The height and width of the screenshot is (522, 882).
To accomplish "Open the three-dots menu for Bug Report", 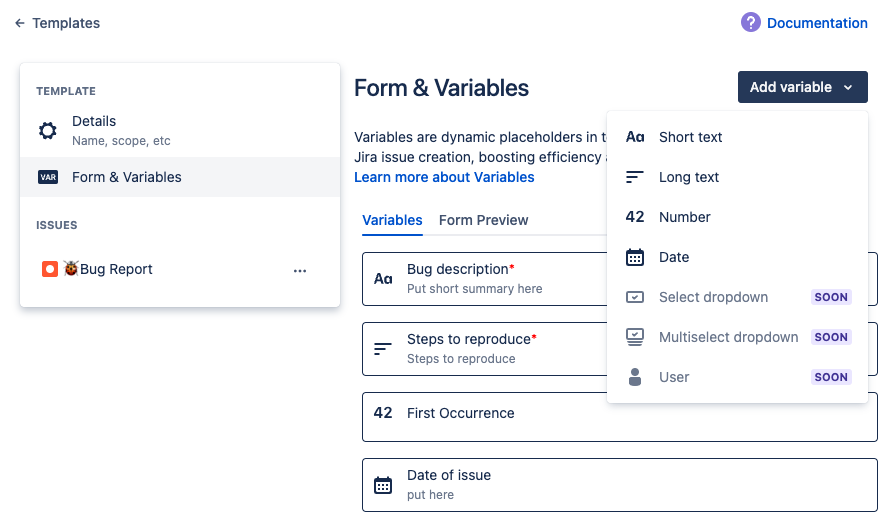I will pyautogui.click(x=300, y=270).
